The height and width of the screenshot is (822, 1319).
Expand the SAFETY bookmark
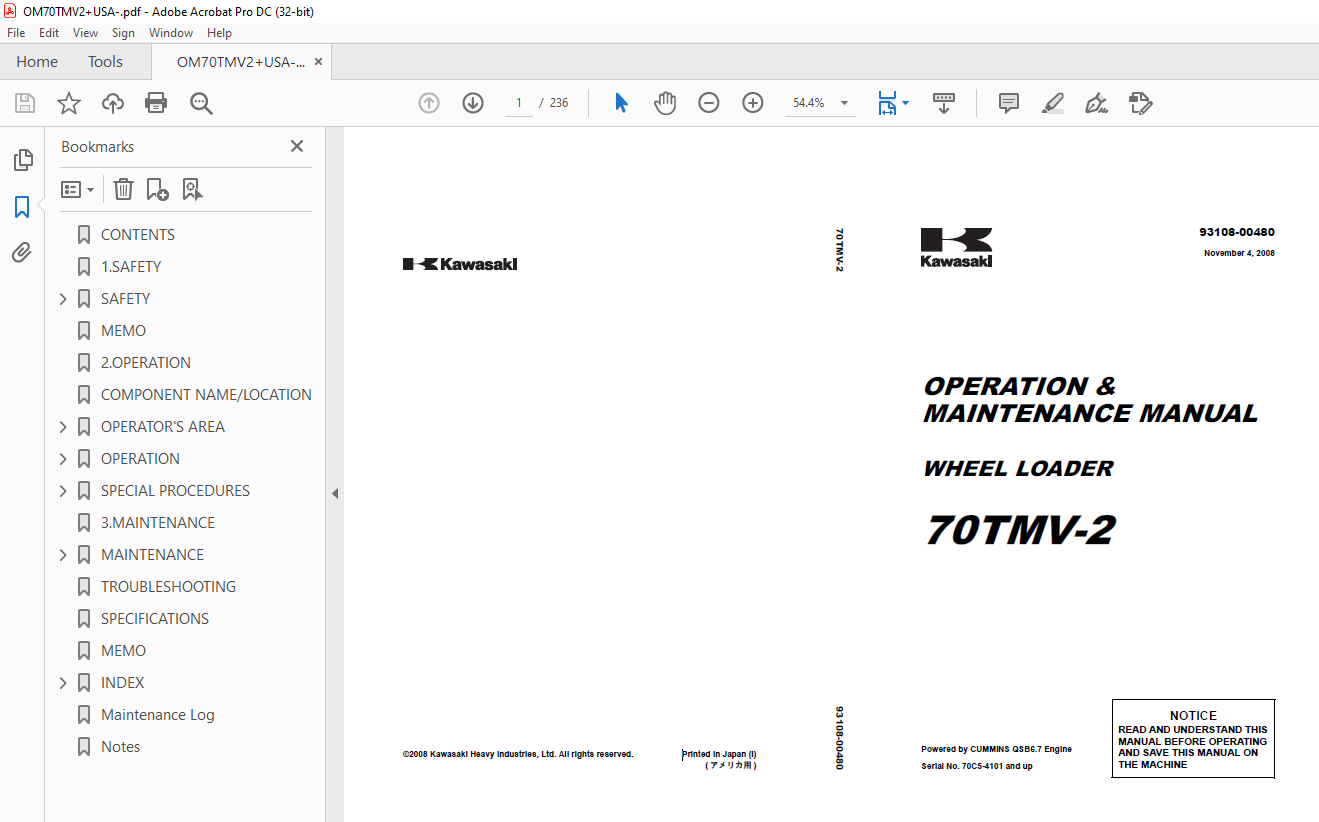tap(63, 299)
